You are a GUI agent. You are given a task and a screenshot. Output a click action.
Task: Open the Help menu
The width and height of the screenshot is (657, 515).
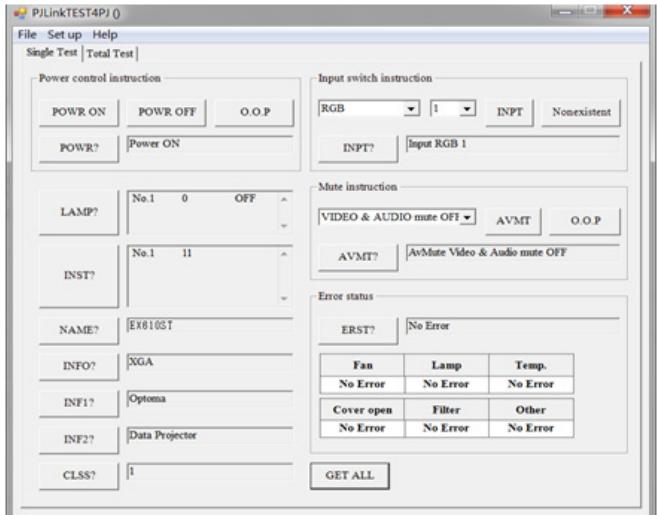(105, 35)
